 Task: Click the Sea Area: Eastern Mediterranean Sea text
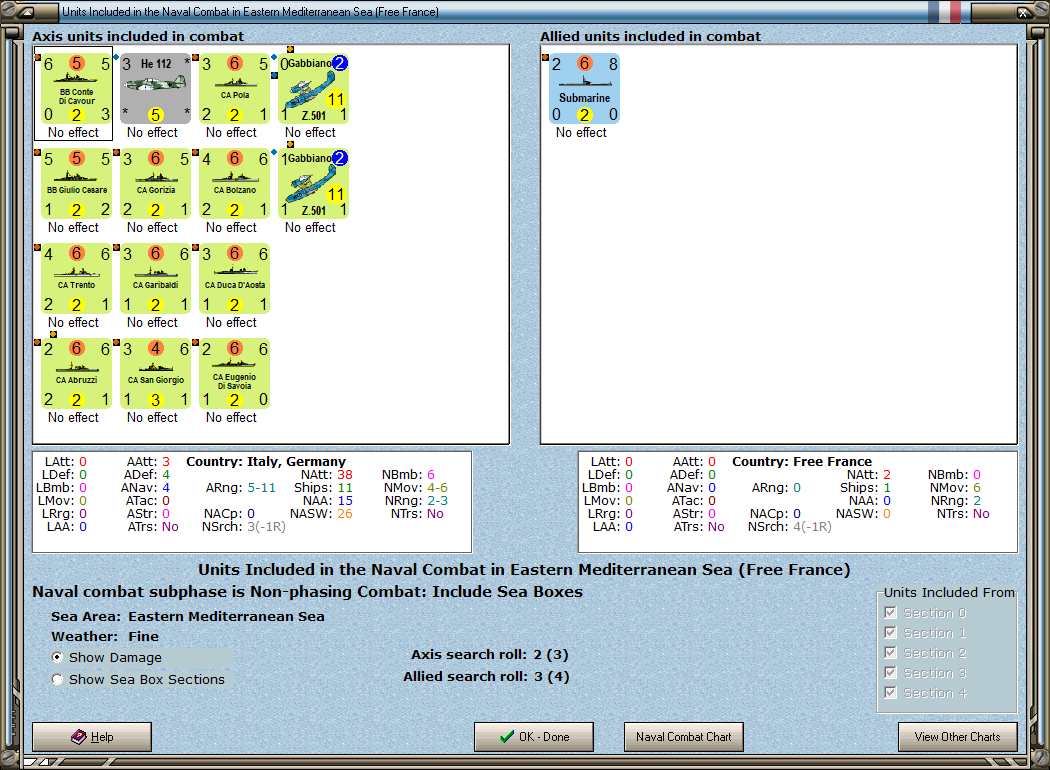pyautogui.click(x=188, y=616)
